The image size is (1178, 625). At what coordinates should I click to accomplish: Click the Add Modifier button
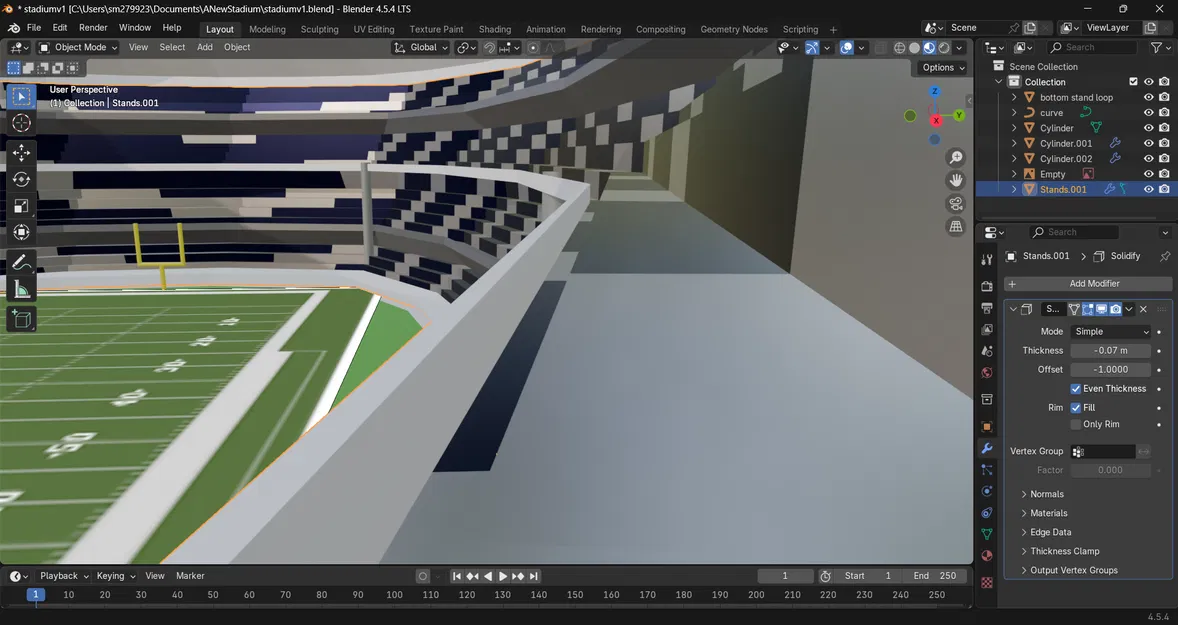click(x=1088, y=284)
